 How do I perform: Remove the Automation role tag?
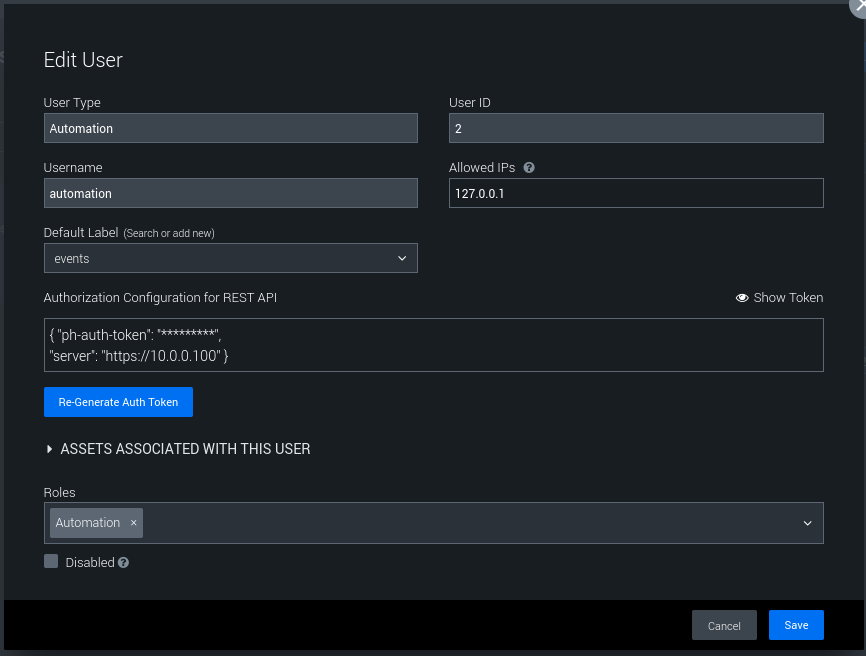click(133, 523)
